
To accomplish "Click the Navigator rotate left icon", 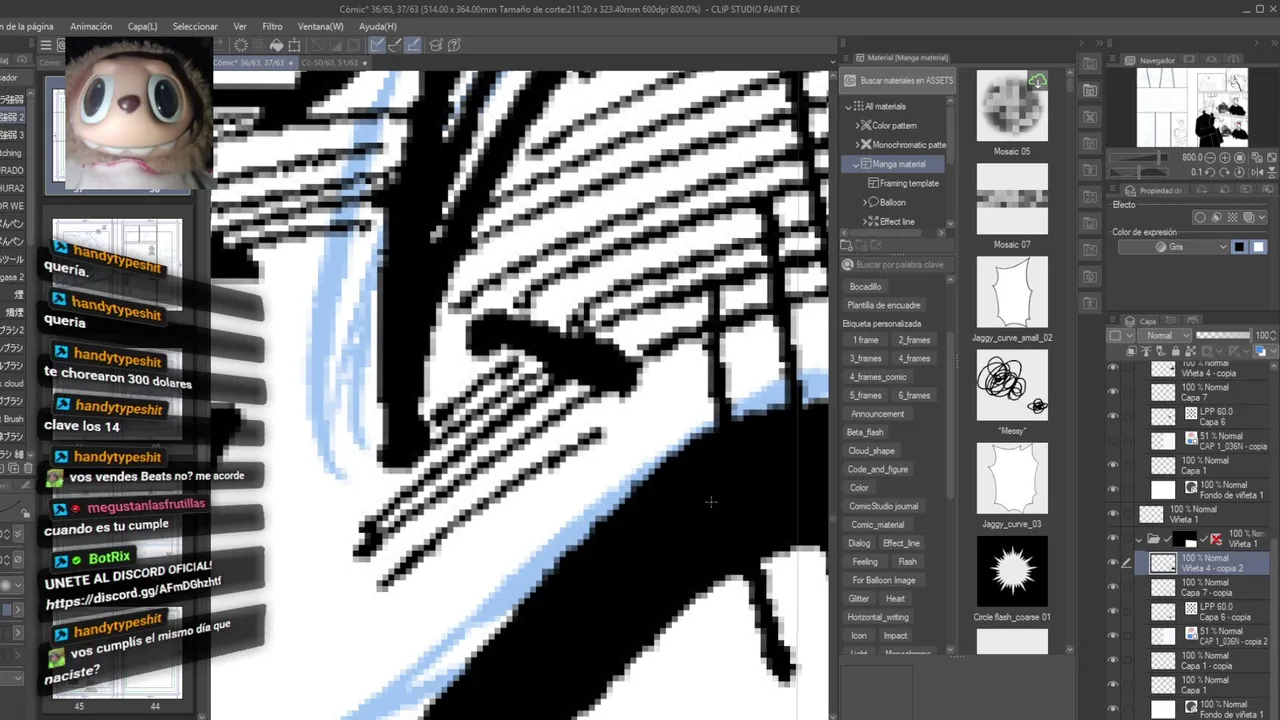I will 1210,172.
